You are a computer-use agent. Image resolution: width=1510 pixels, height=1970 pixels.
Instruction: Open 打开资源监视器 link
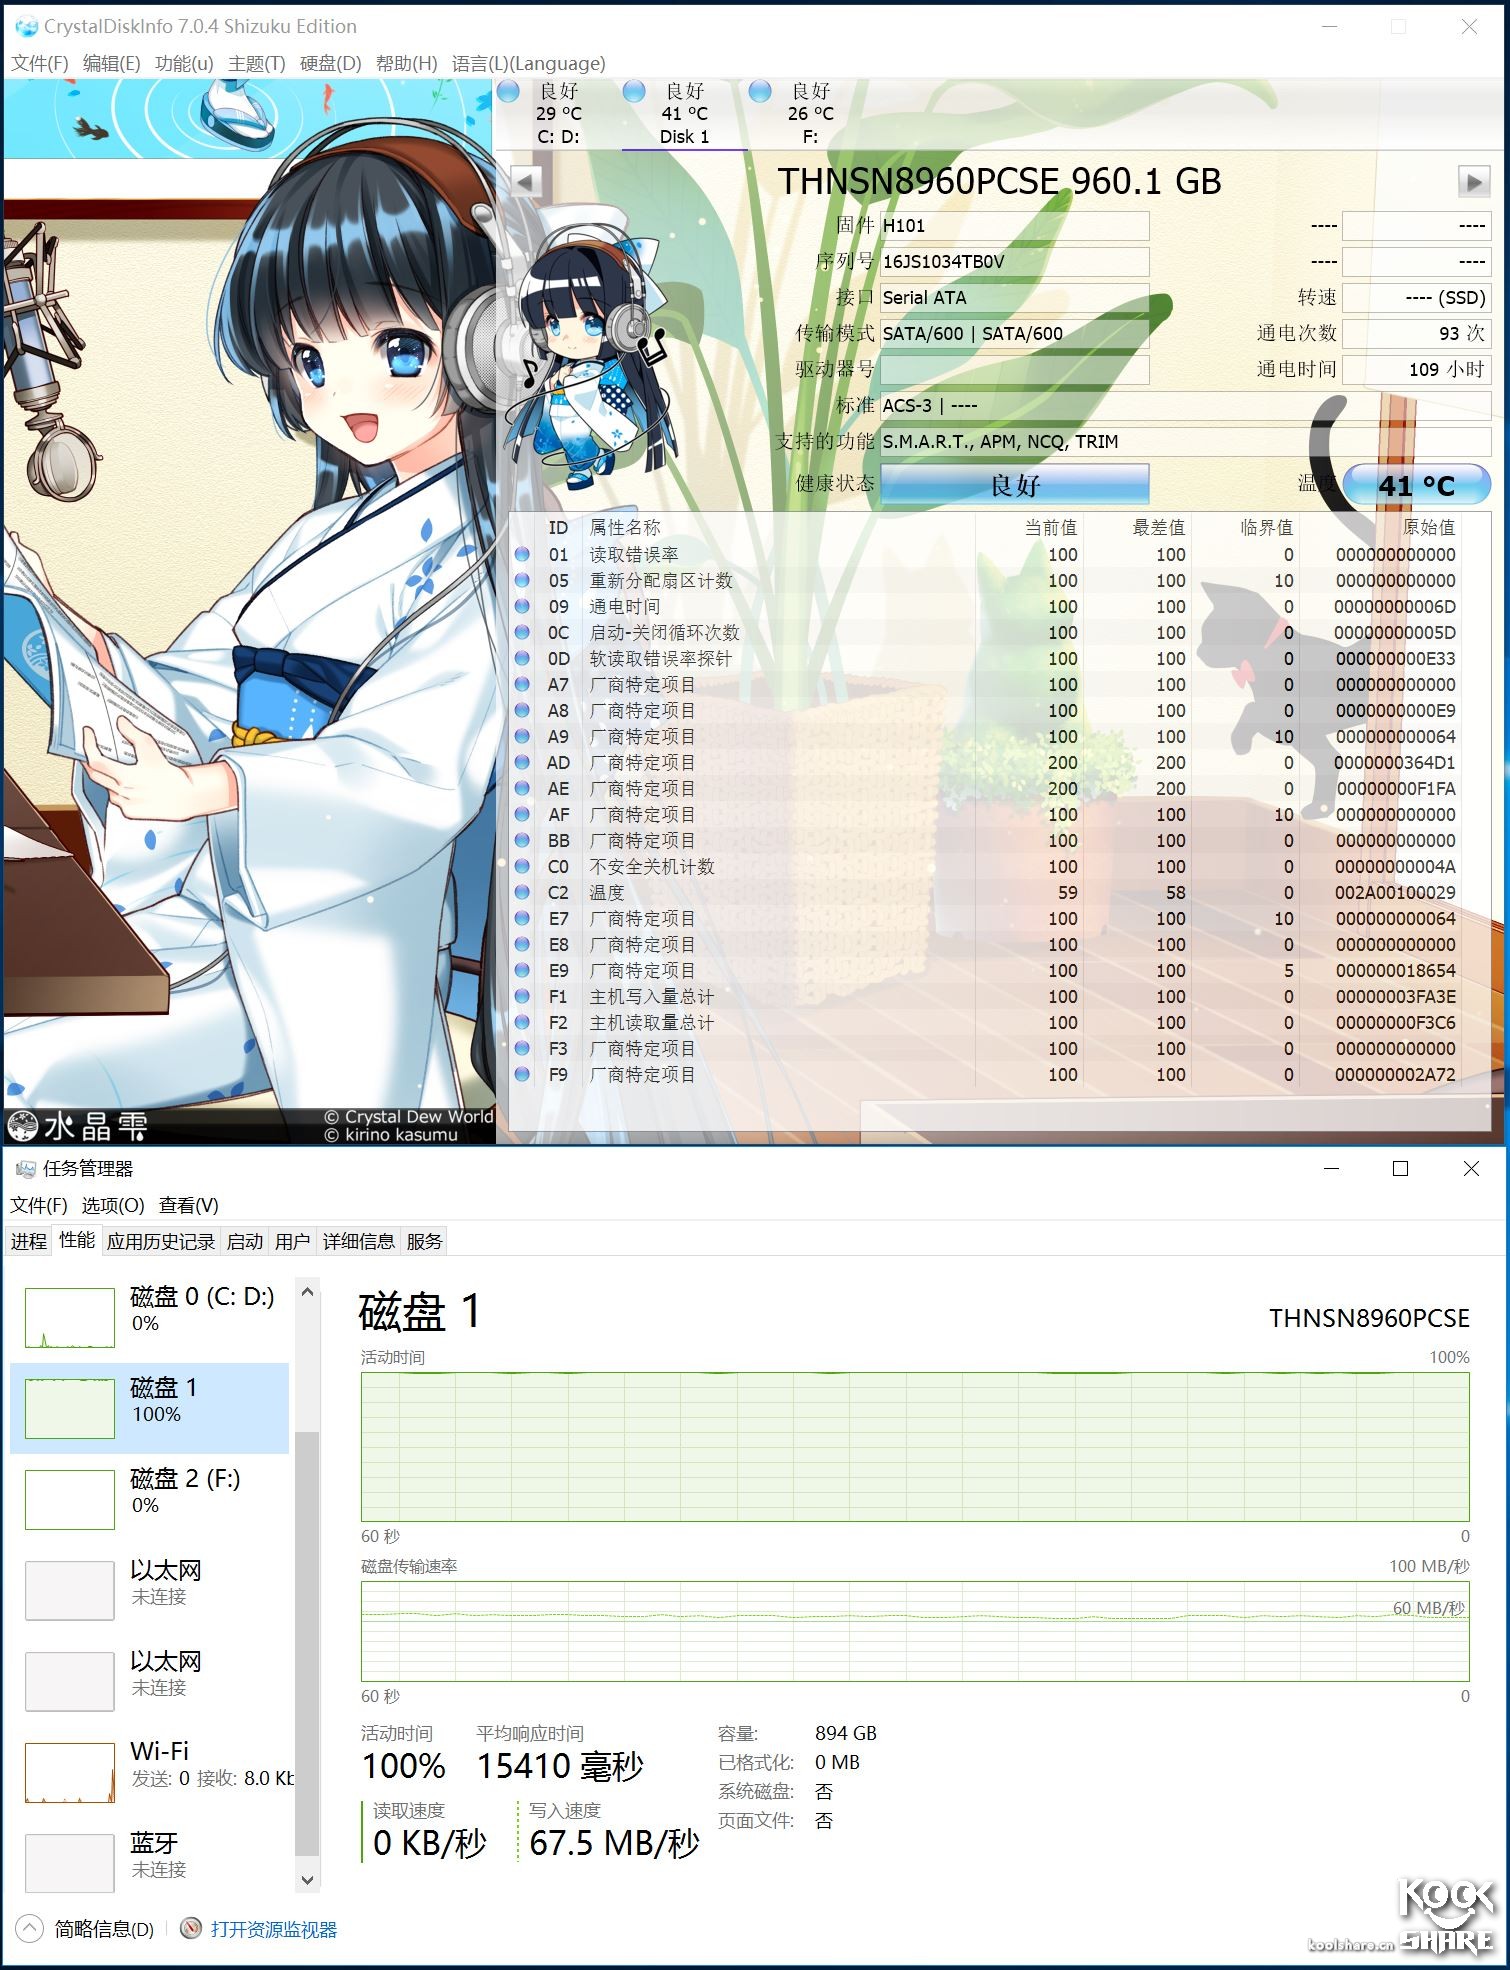coord(274,1929)
